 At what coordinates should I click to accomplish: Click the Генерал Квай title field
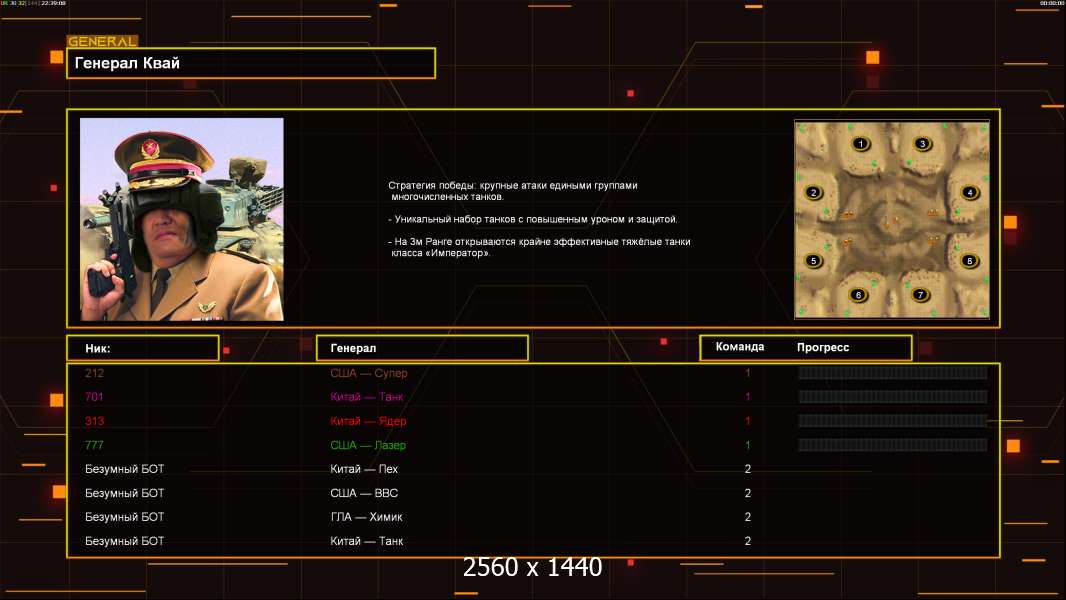click(x=250, y=63)
